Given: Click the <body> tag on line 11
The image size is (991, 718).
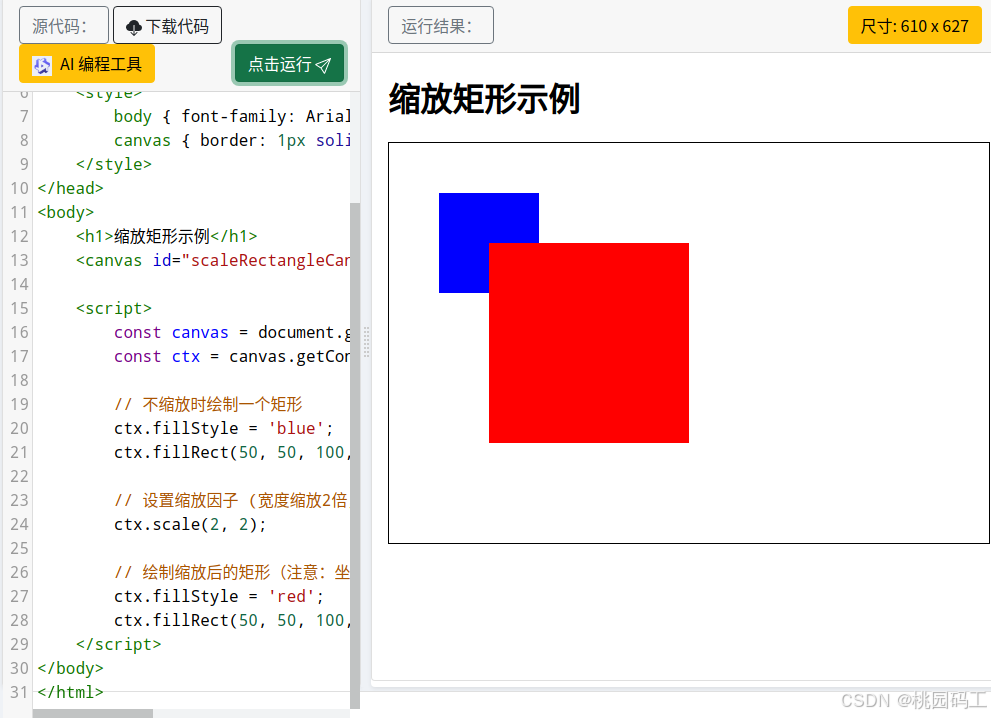Looking at the screenshot, I should pyautogui.click(x=66, y=212).
